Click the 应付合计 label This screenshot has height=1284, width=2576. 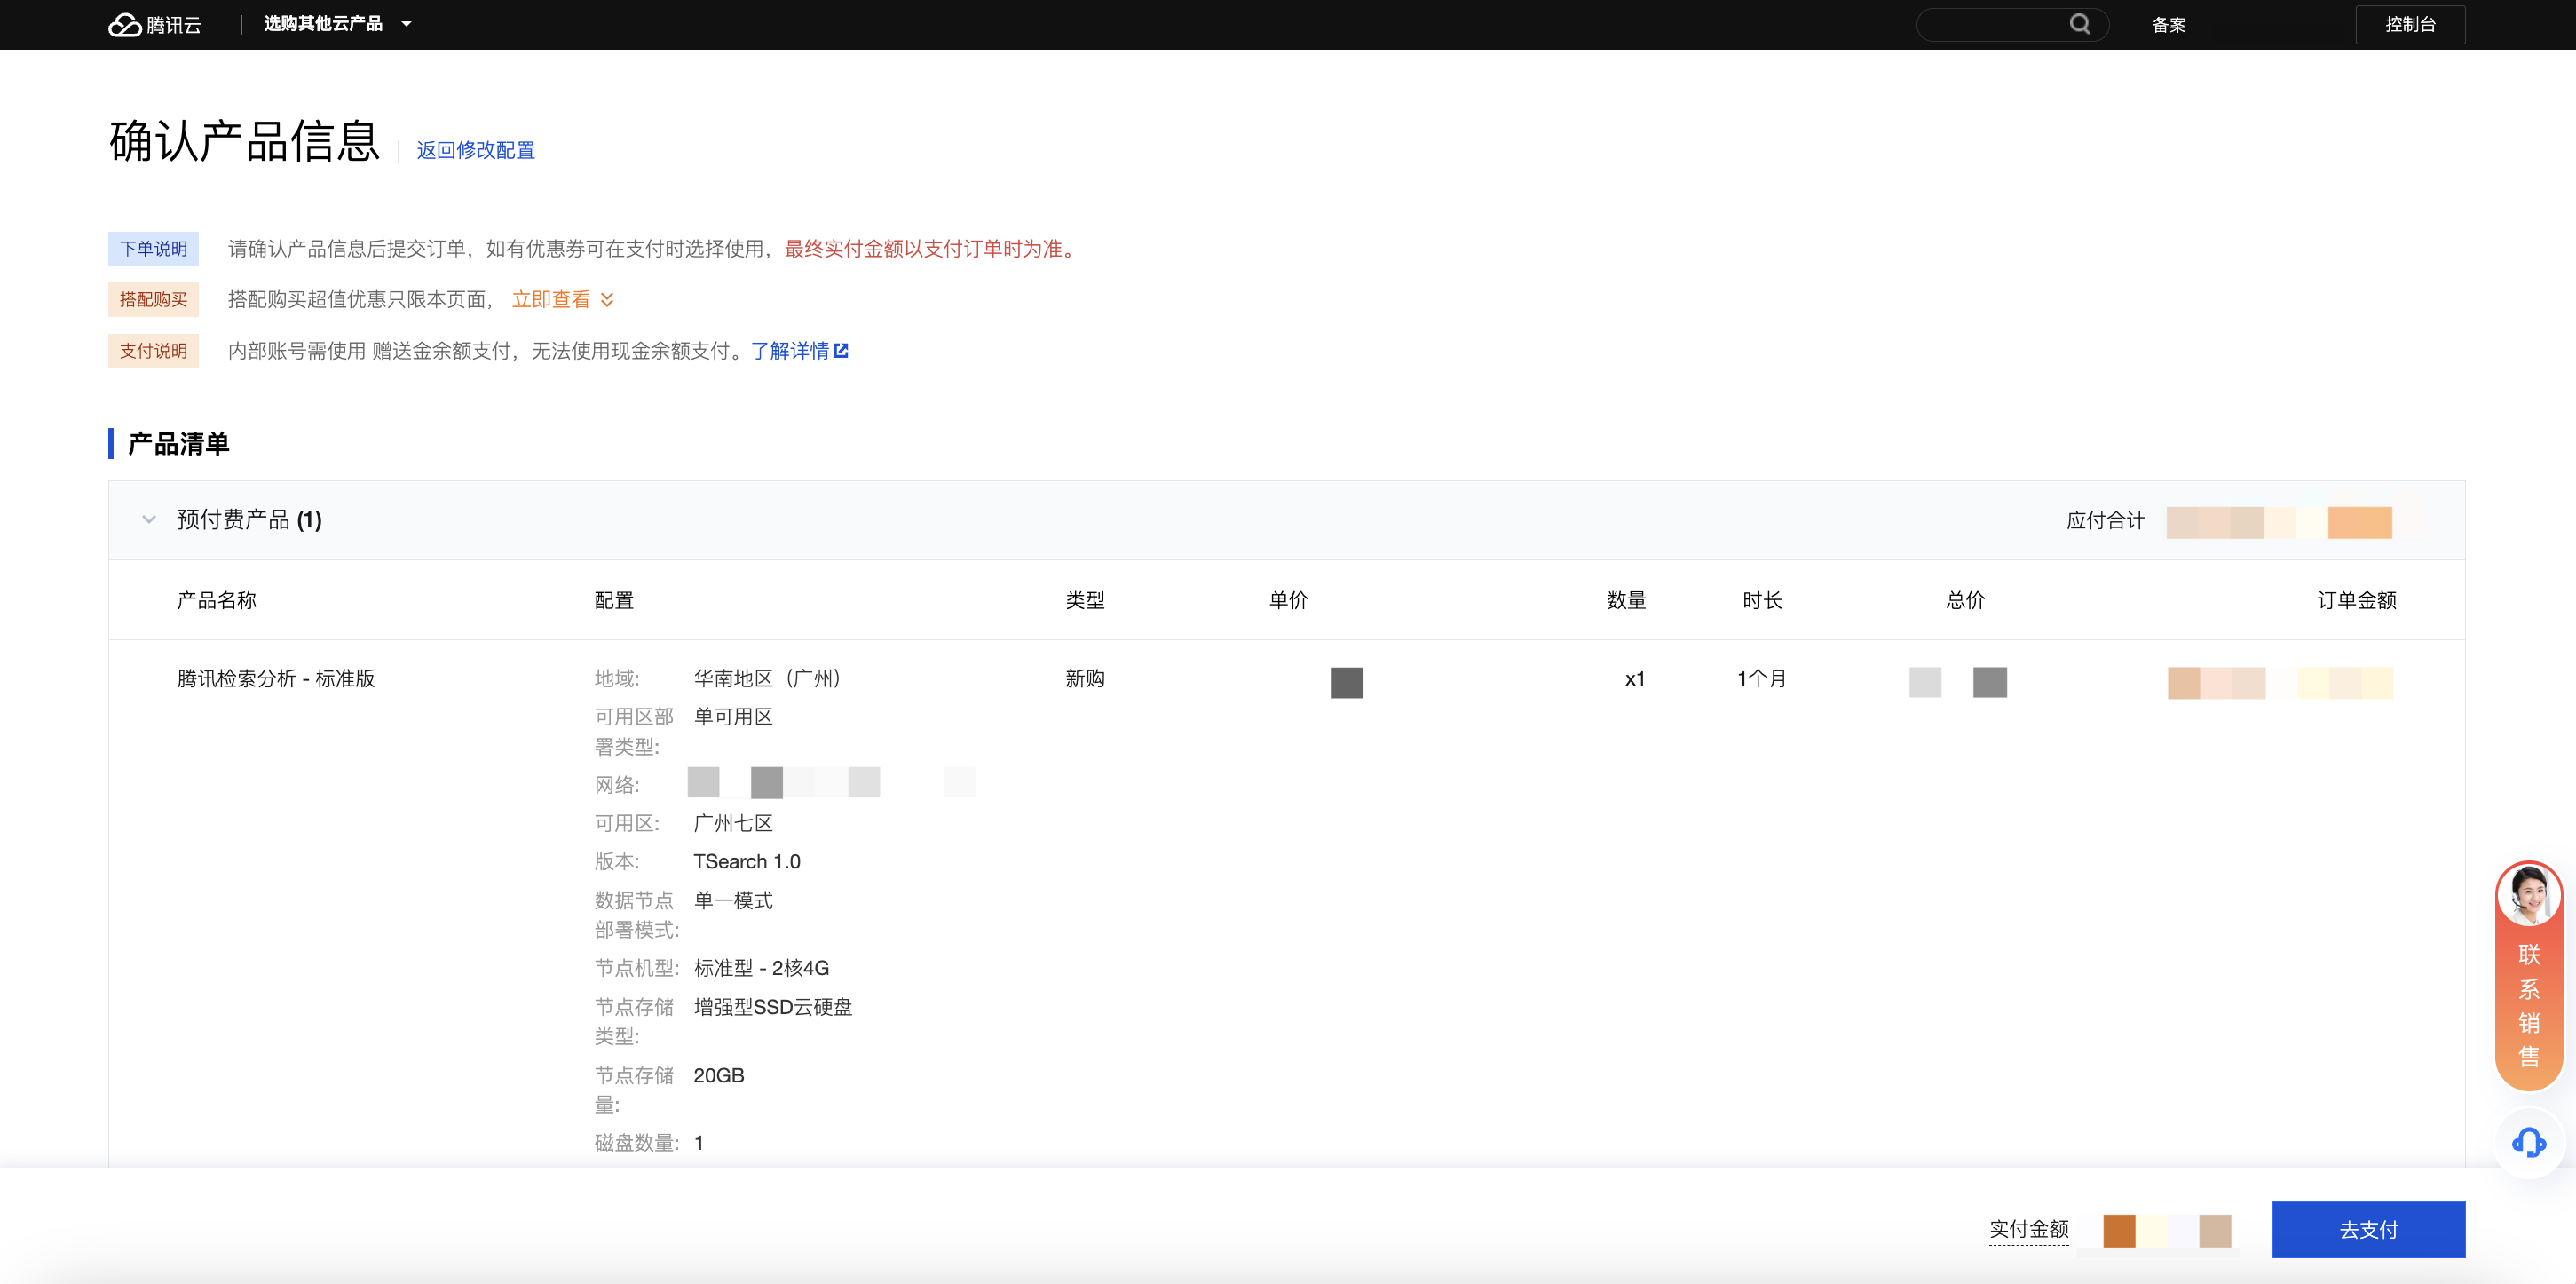coord(2106,521)
